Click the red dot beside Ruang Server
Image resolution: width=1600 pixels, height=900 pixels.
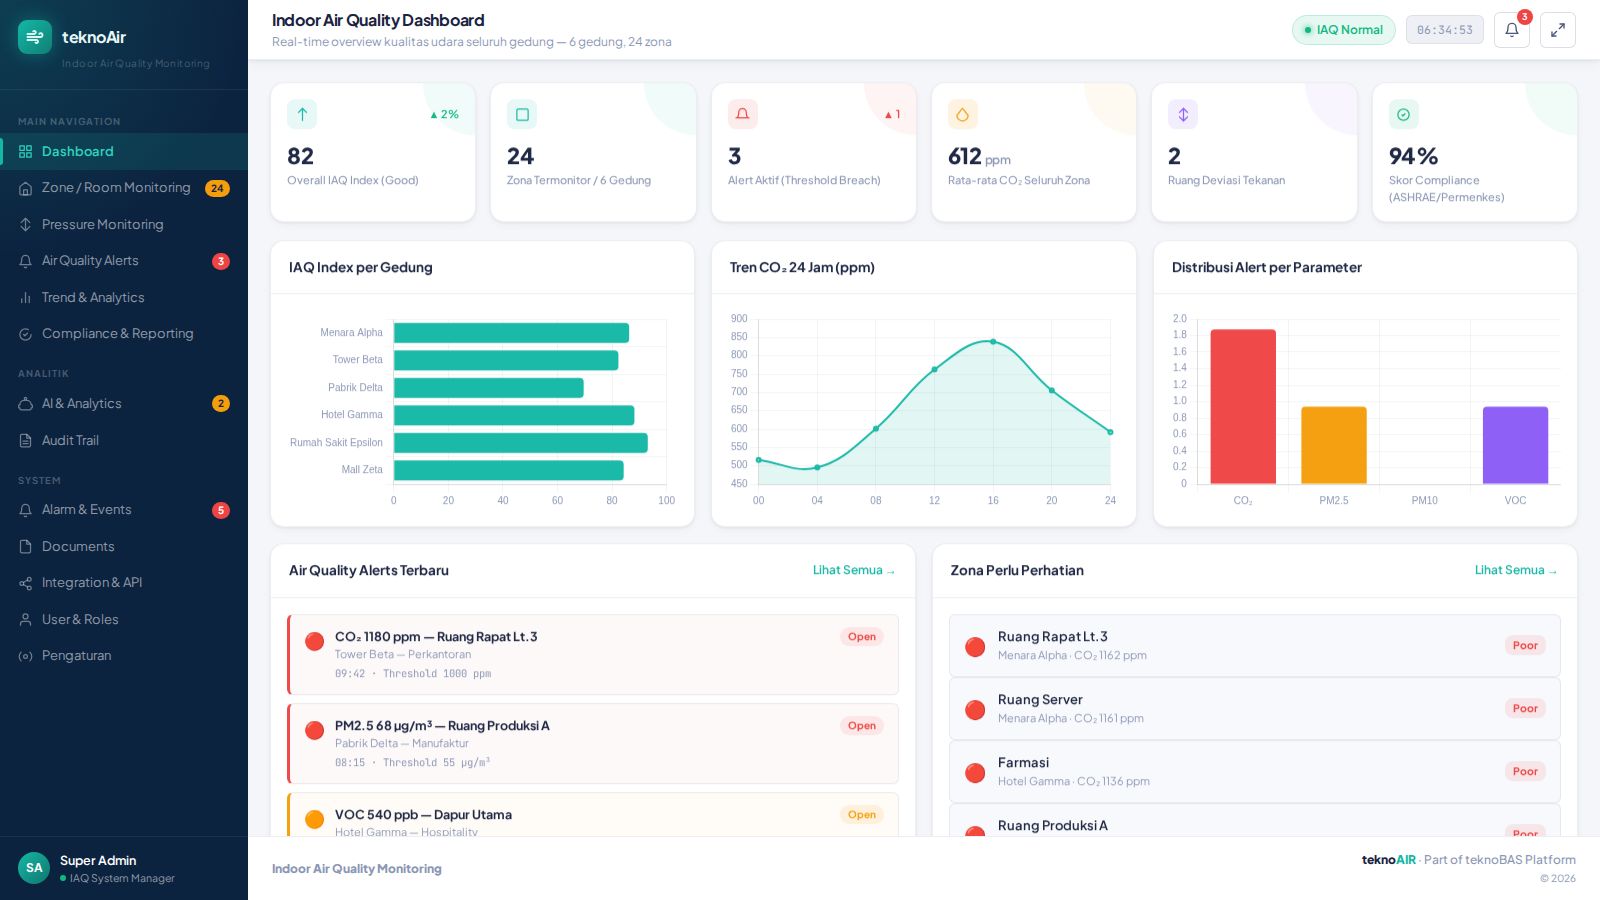pyautogui.click(x=975, y=710)
